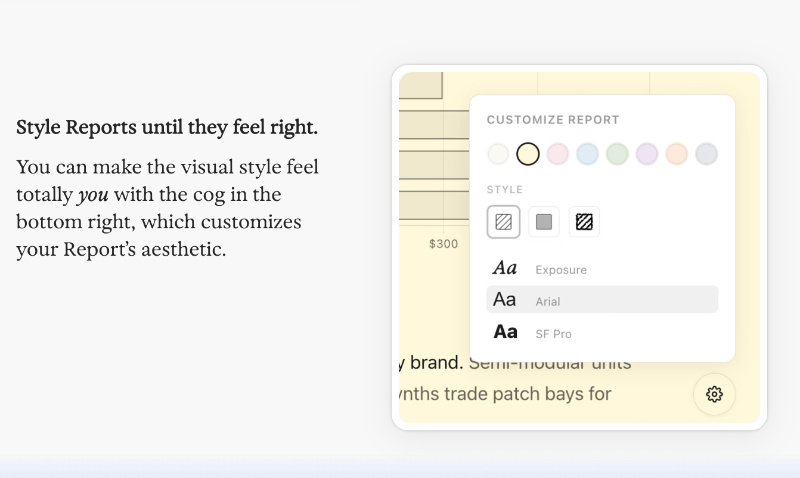Choose the solid gray fill style icon
800x478 pixels.
click(544, 222)
